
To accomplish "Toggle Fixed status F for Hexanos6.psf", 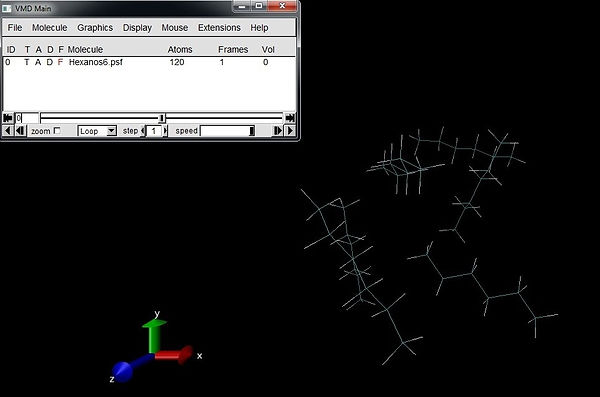I will [x=60, y=62].
